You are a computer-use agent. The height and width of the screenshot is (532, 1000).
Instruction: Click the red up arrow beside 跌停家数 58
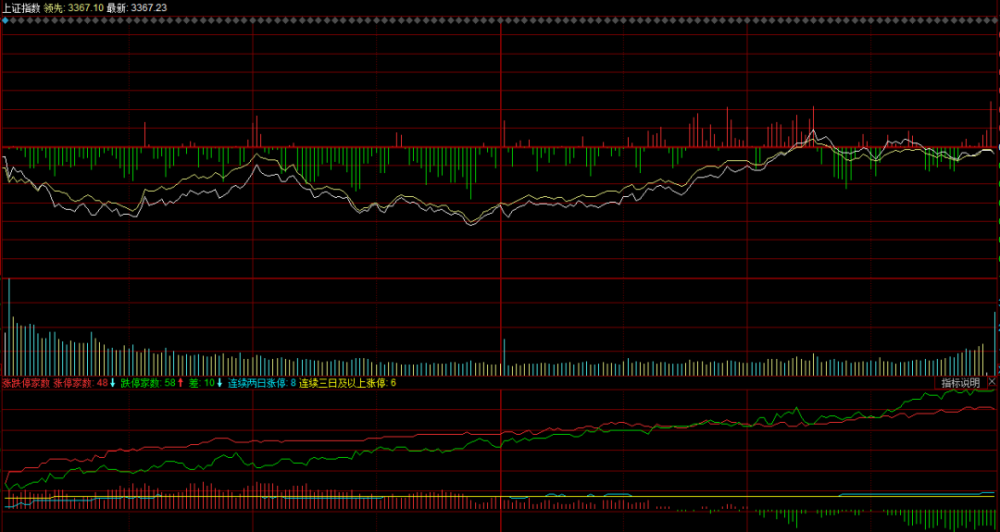point(180,383)
